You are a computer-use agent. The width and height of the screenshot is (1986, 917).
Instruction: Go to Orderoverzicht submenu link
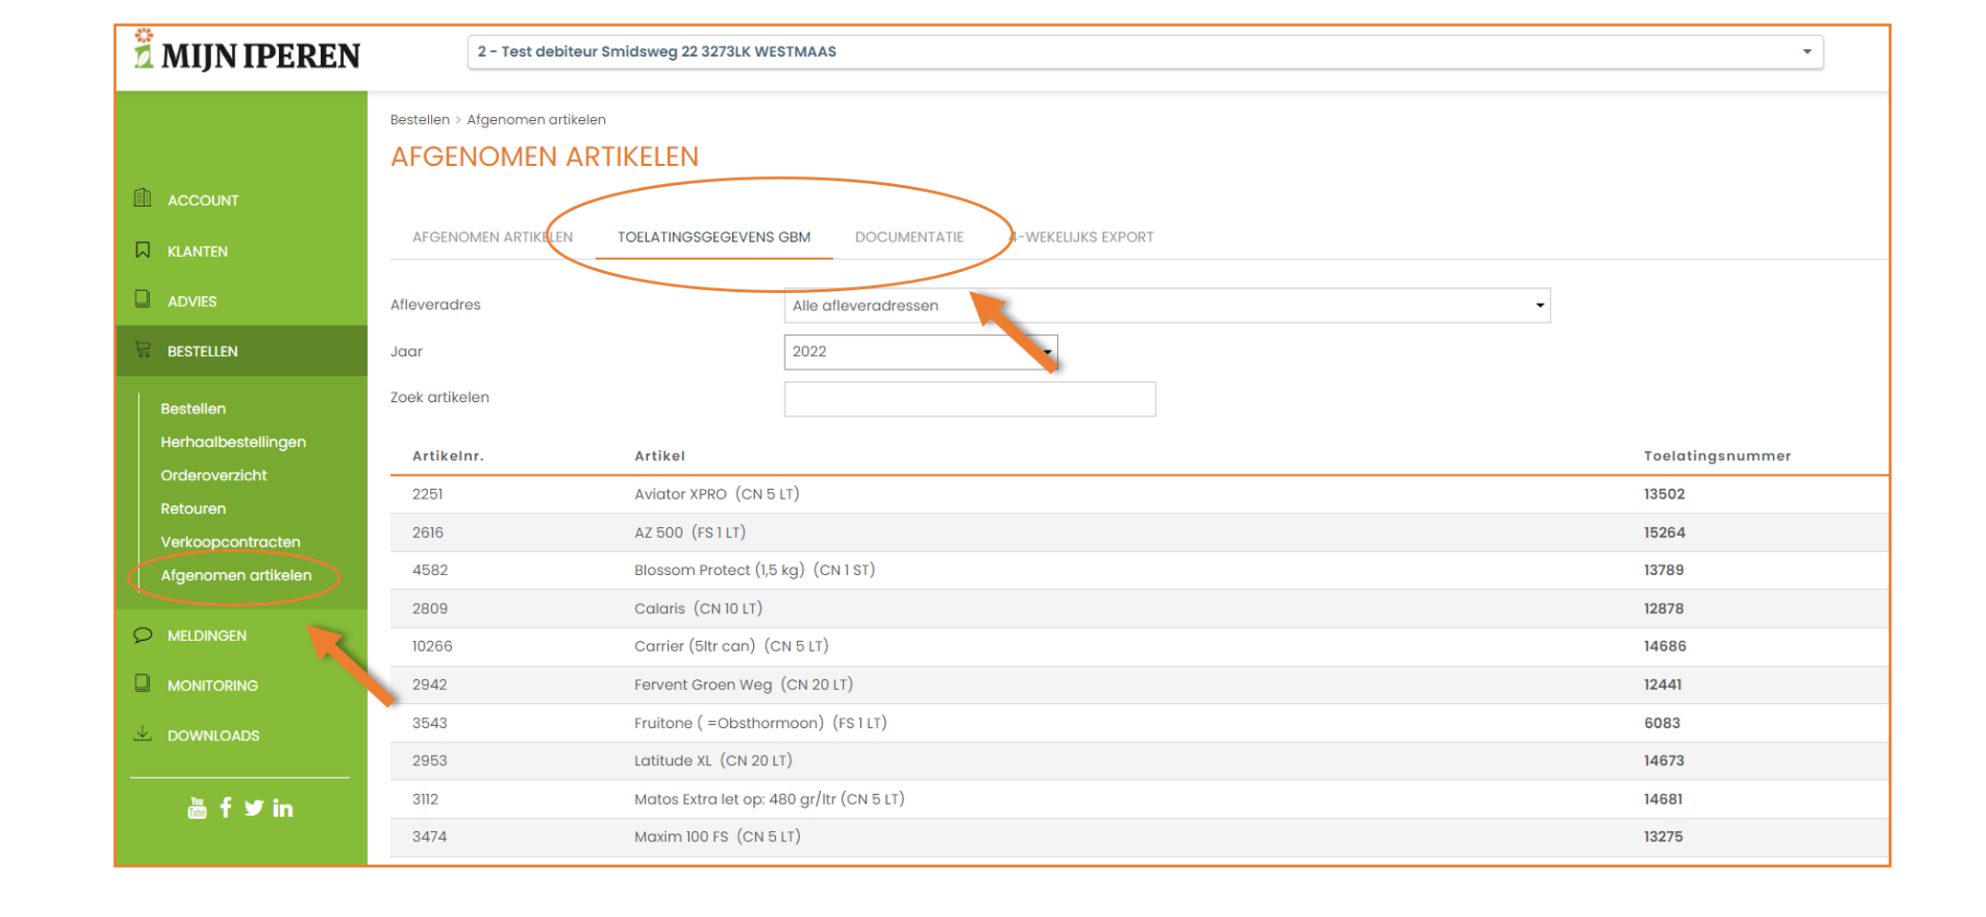pos(214,475)
